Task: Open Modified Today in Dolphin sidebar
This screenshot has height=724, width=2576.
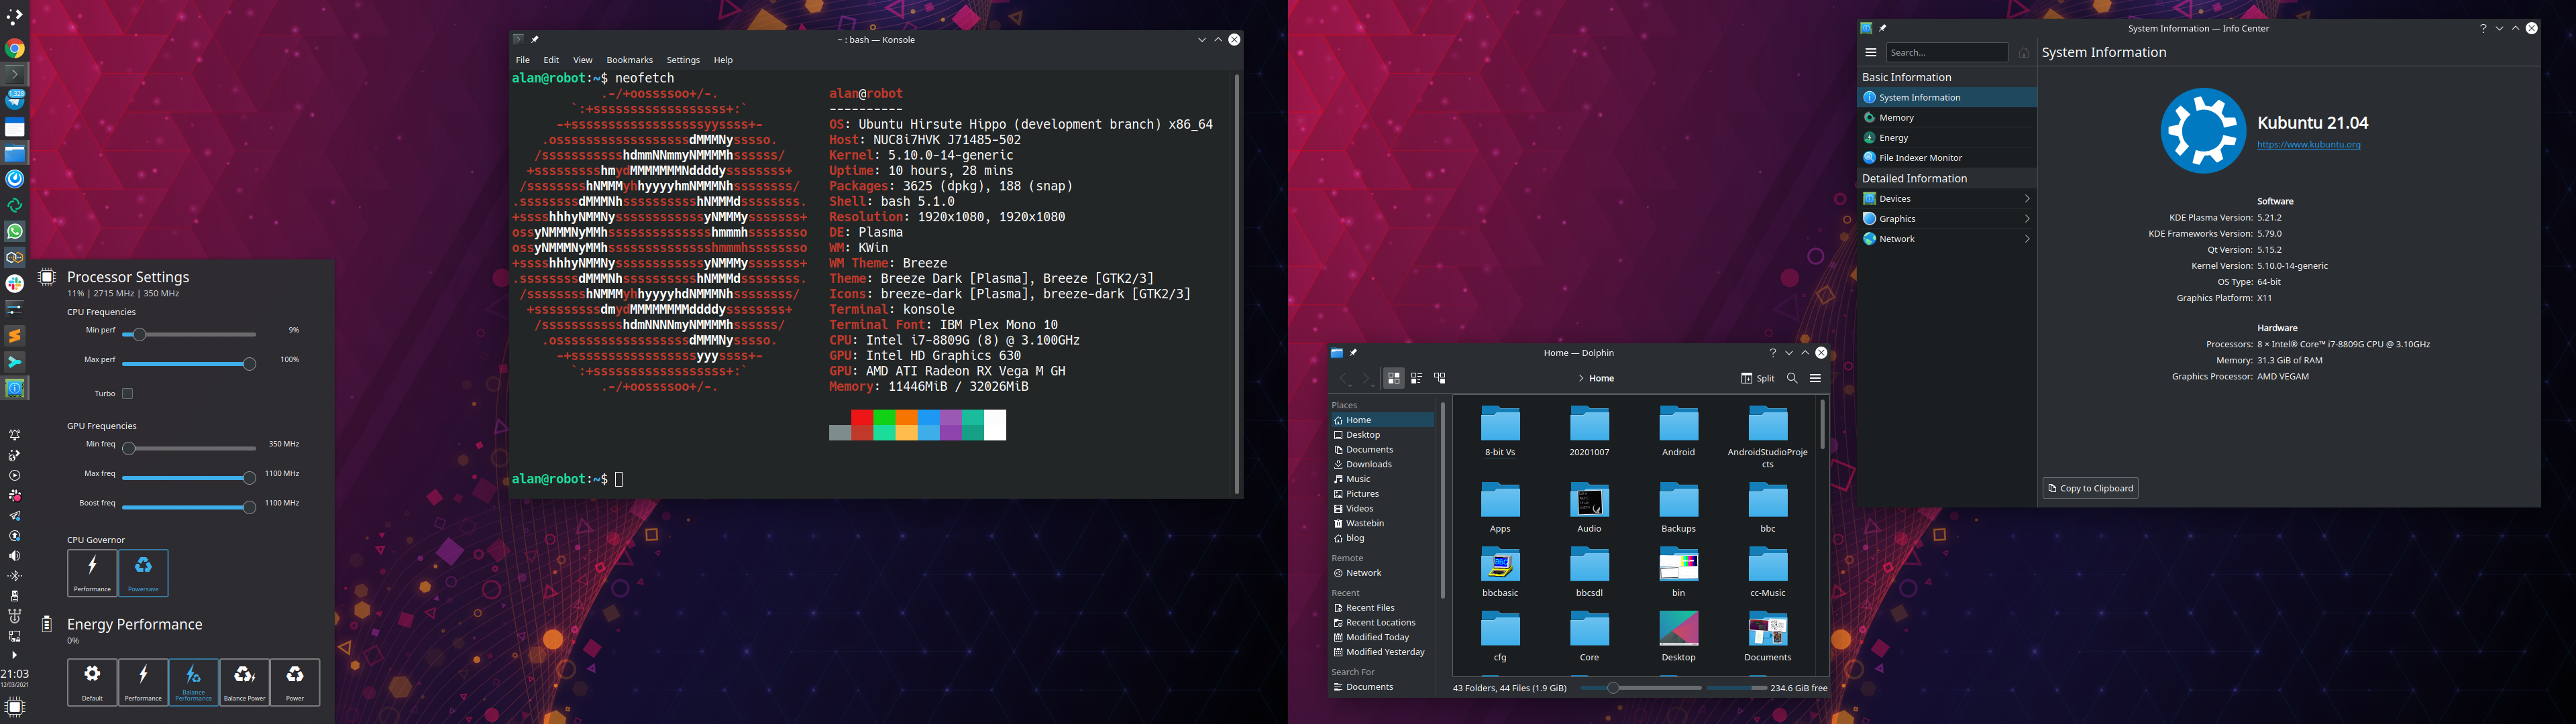Action: [x=1382, y=637]
